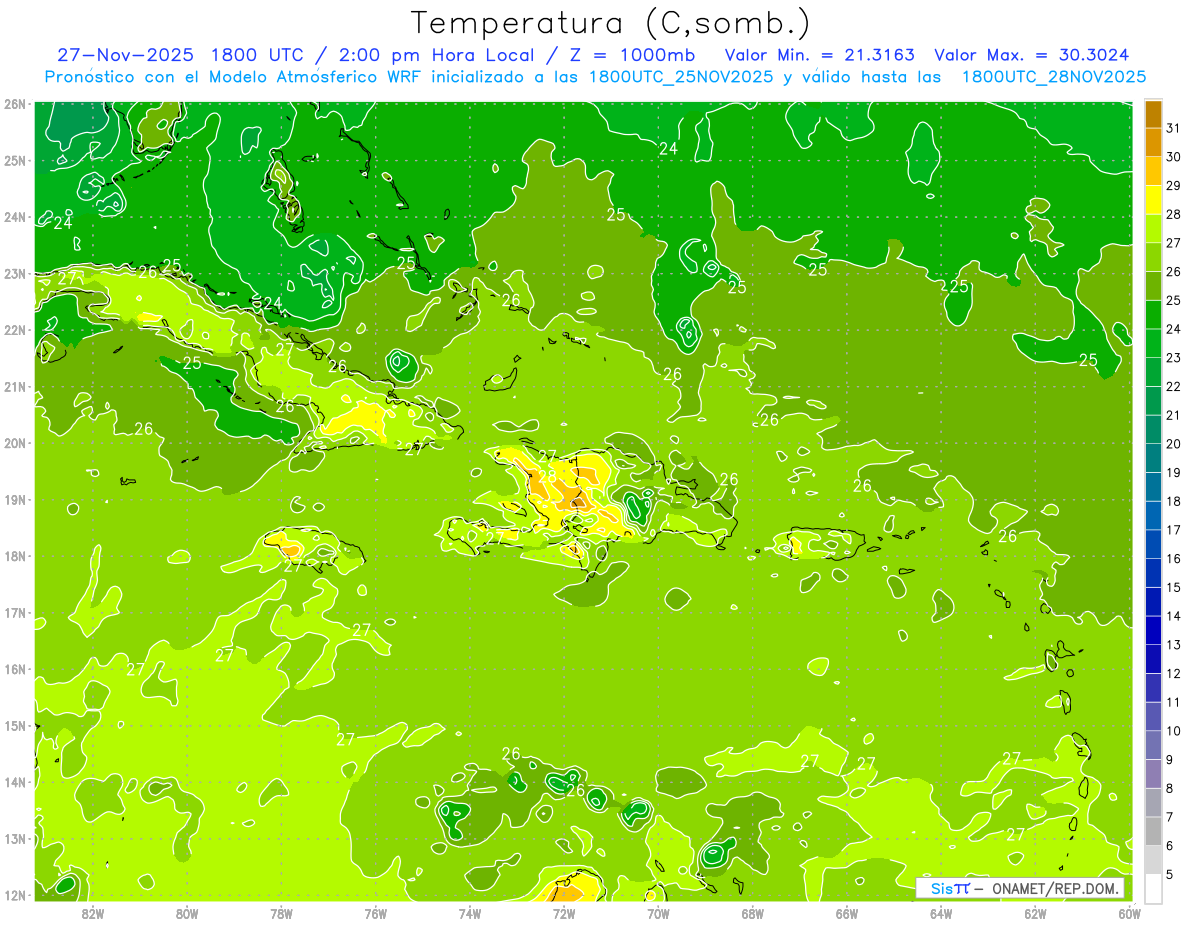Click the longitude axis label '82W'
This screenshot has width=1200, height=927.
(93, 913)
